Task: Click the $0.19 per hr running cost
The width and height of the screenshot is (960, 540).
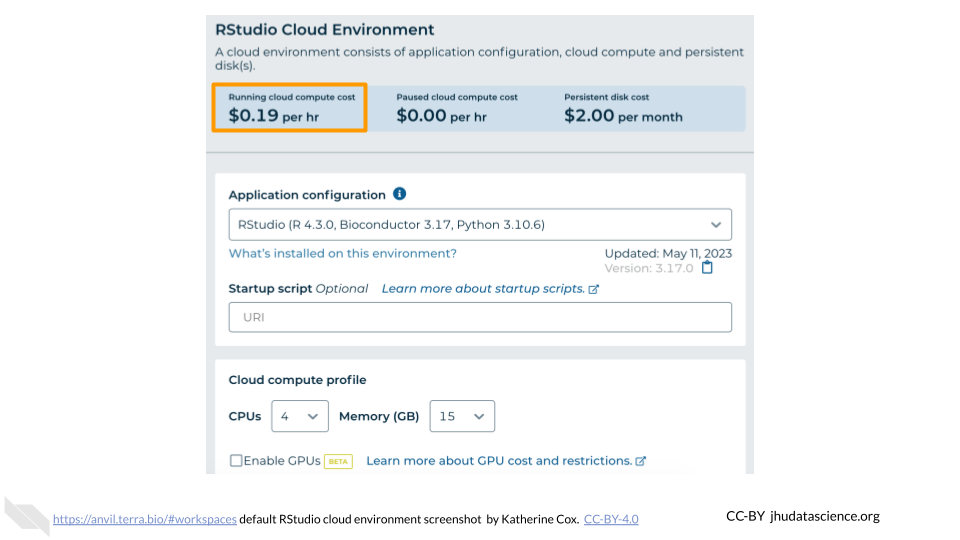Action: pos(274,115)
